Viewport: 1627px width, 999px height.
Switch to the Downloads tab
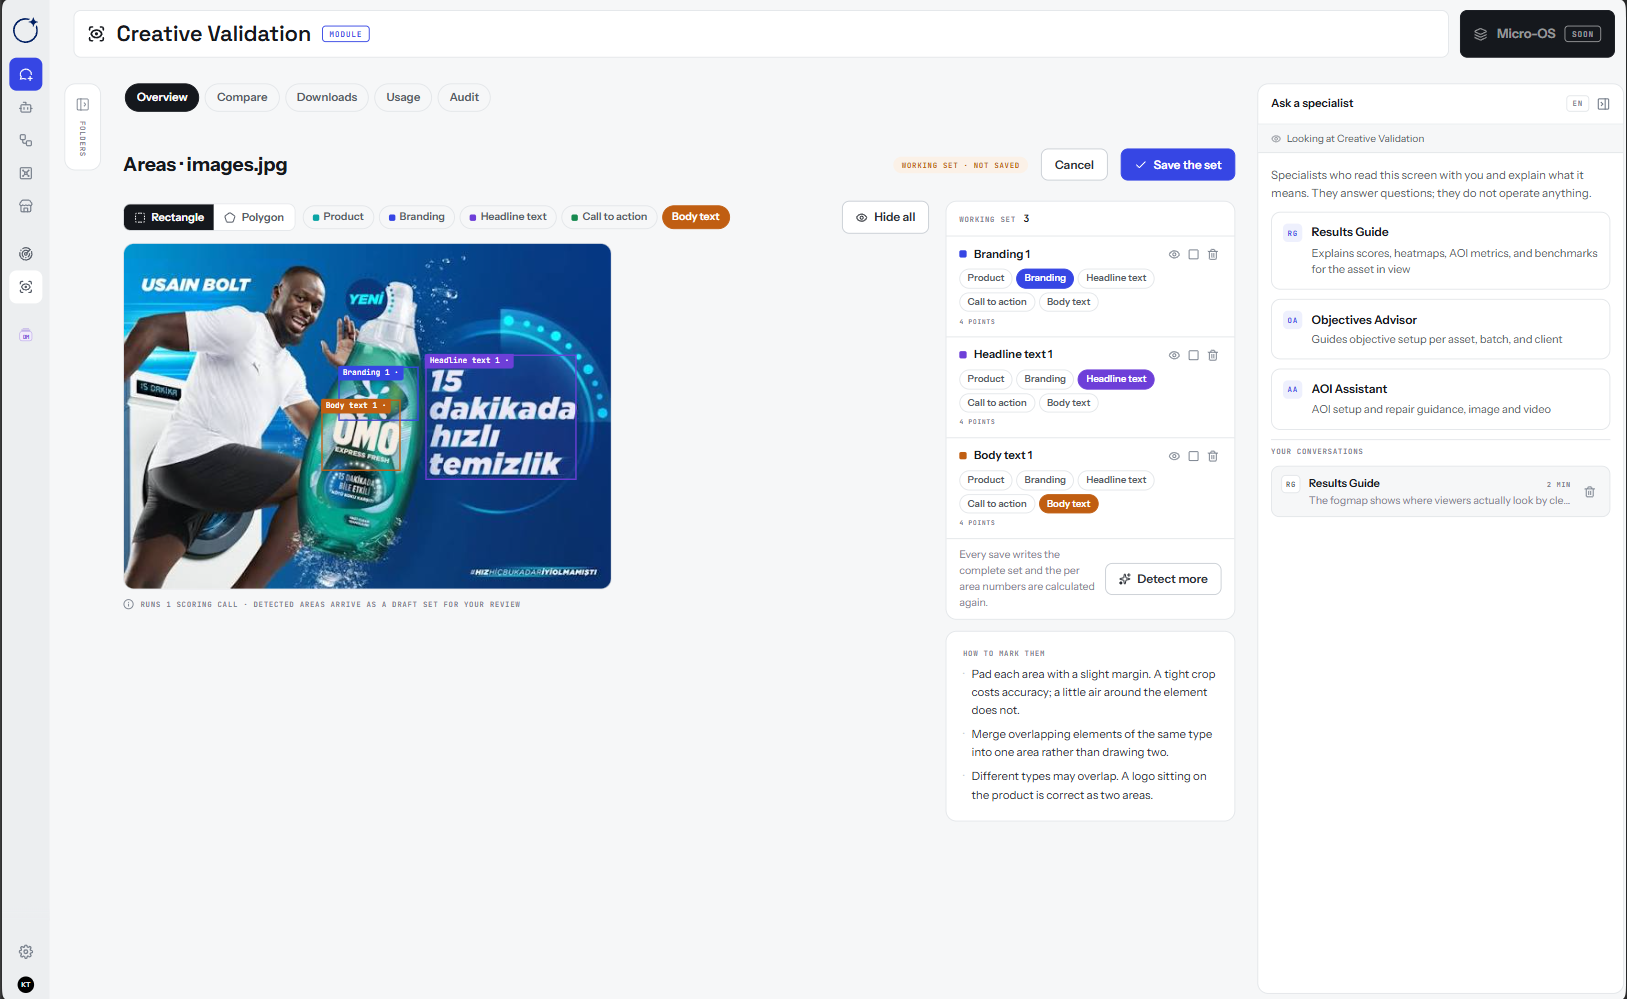pyautogui.click(x=327, y=97)
